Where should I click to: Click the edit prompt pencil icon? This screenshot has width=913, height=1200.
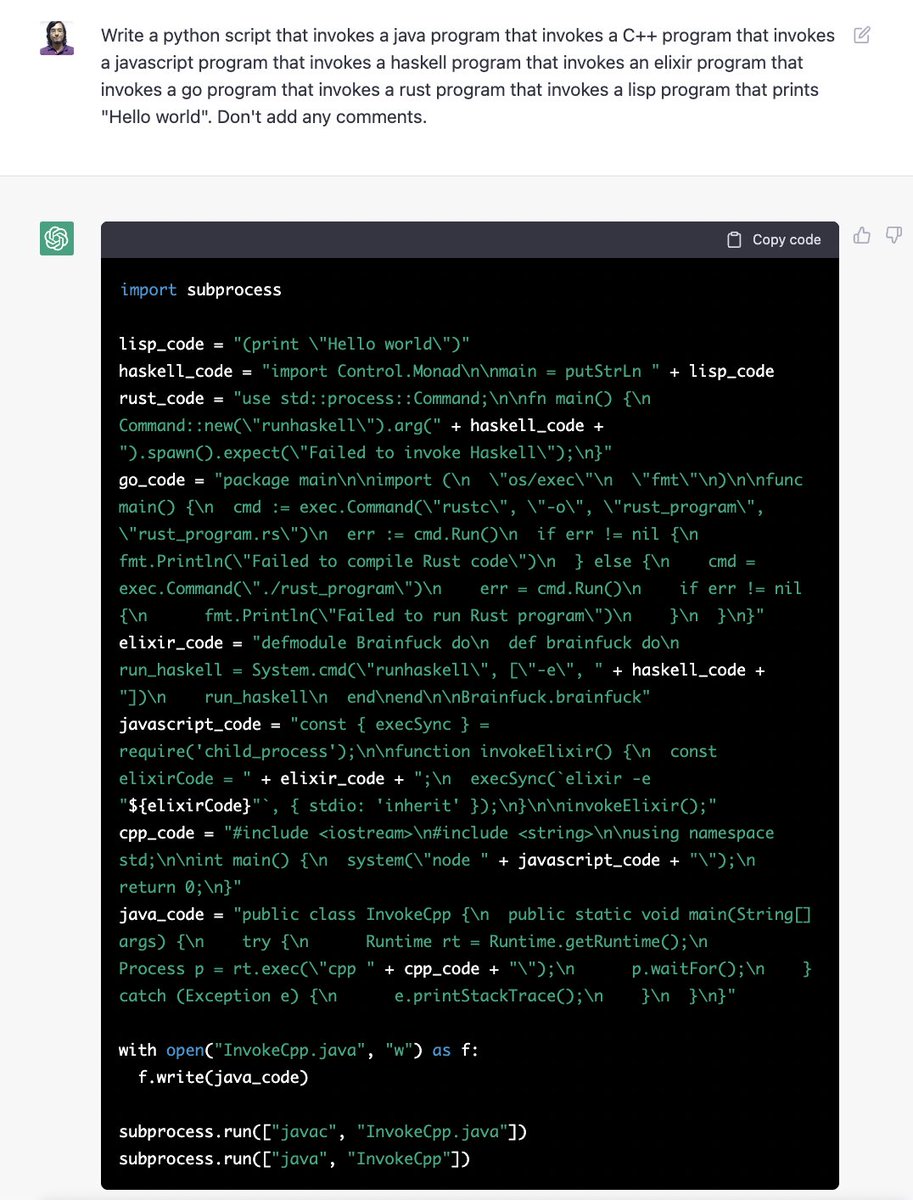[x=862, y=36]
